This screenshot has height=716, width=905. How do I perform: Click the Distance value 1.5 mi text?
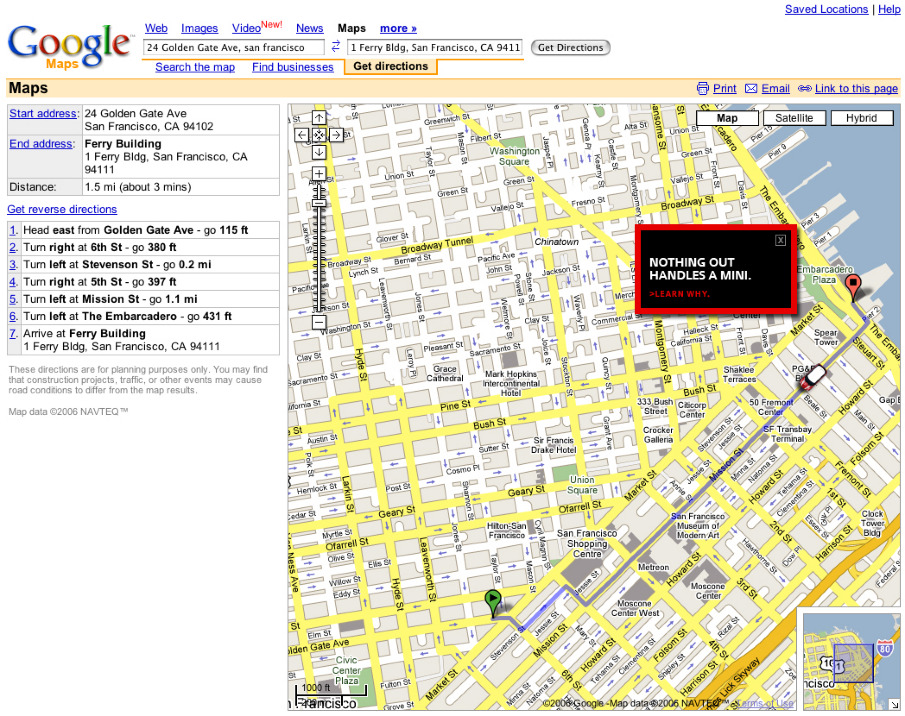pyautogui.click(x=138, y=187)
